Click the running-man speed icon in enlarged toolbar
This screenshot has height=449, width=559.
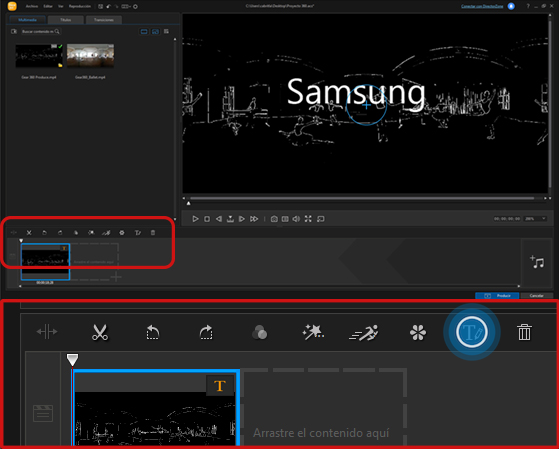364,333
